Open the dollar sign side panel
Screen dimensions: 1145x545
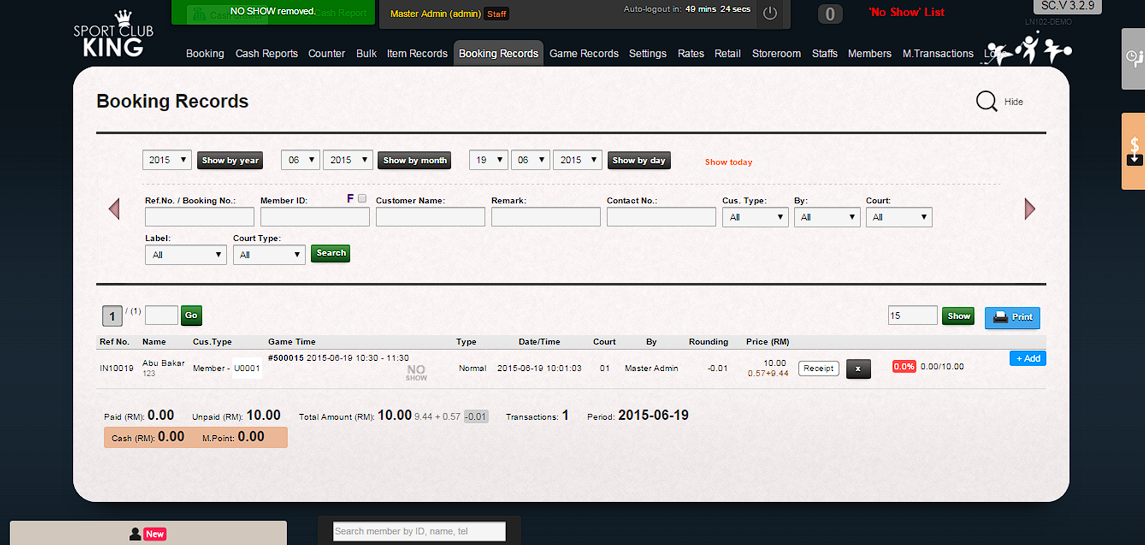coord(1134,150)
